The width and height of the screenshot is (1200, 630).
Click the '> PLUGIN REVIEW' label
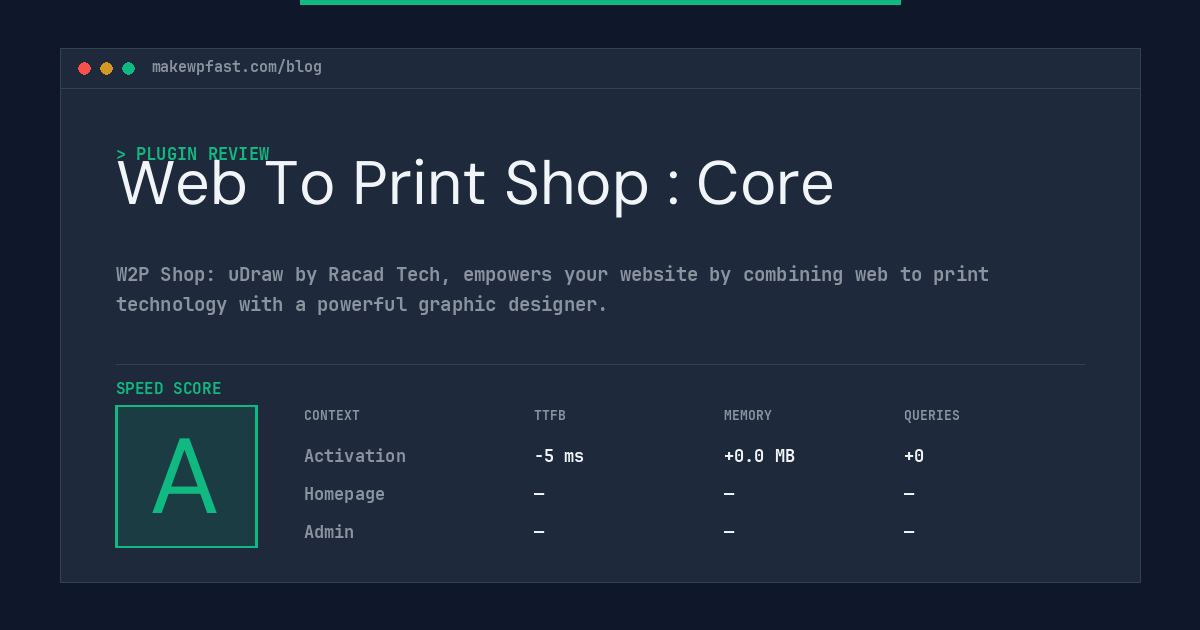[193, 154]
